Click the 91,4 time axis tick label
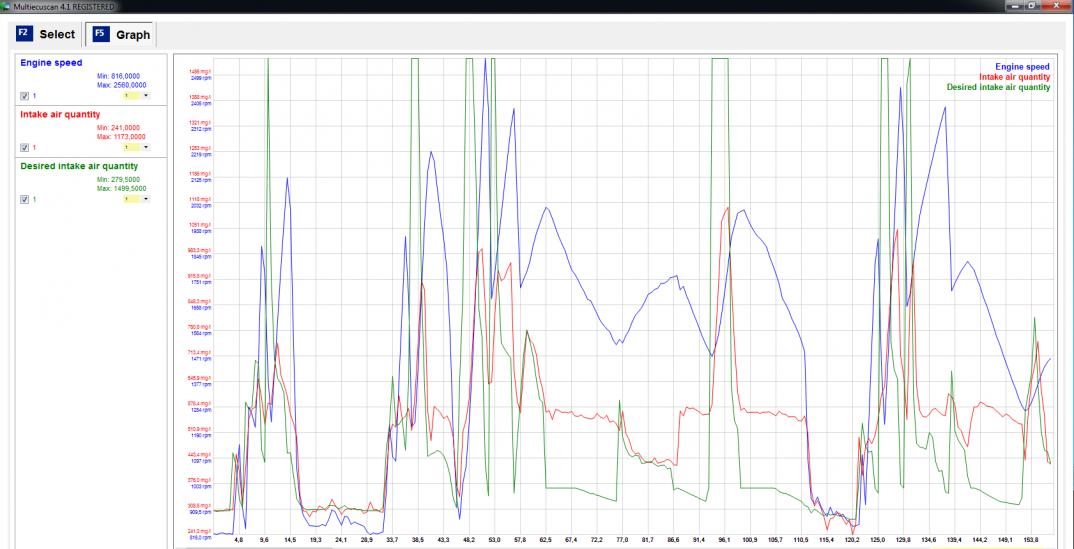The height and width of the screenshot is (549, 1074). point(699,540)
